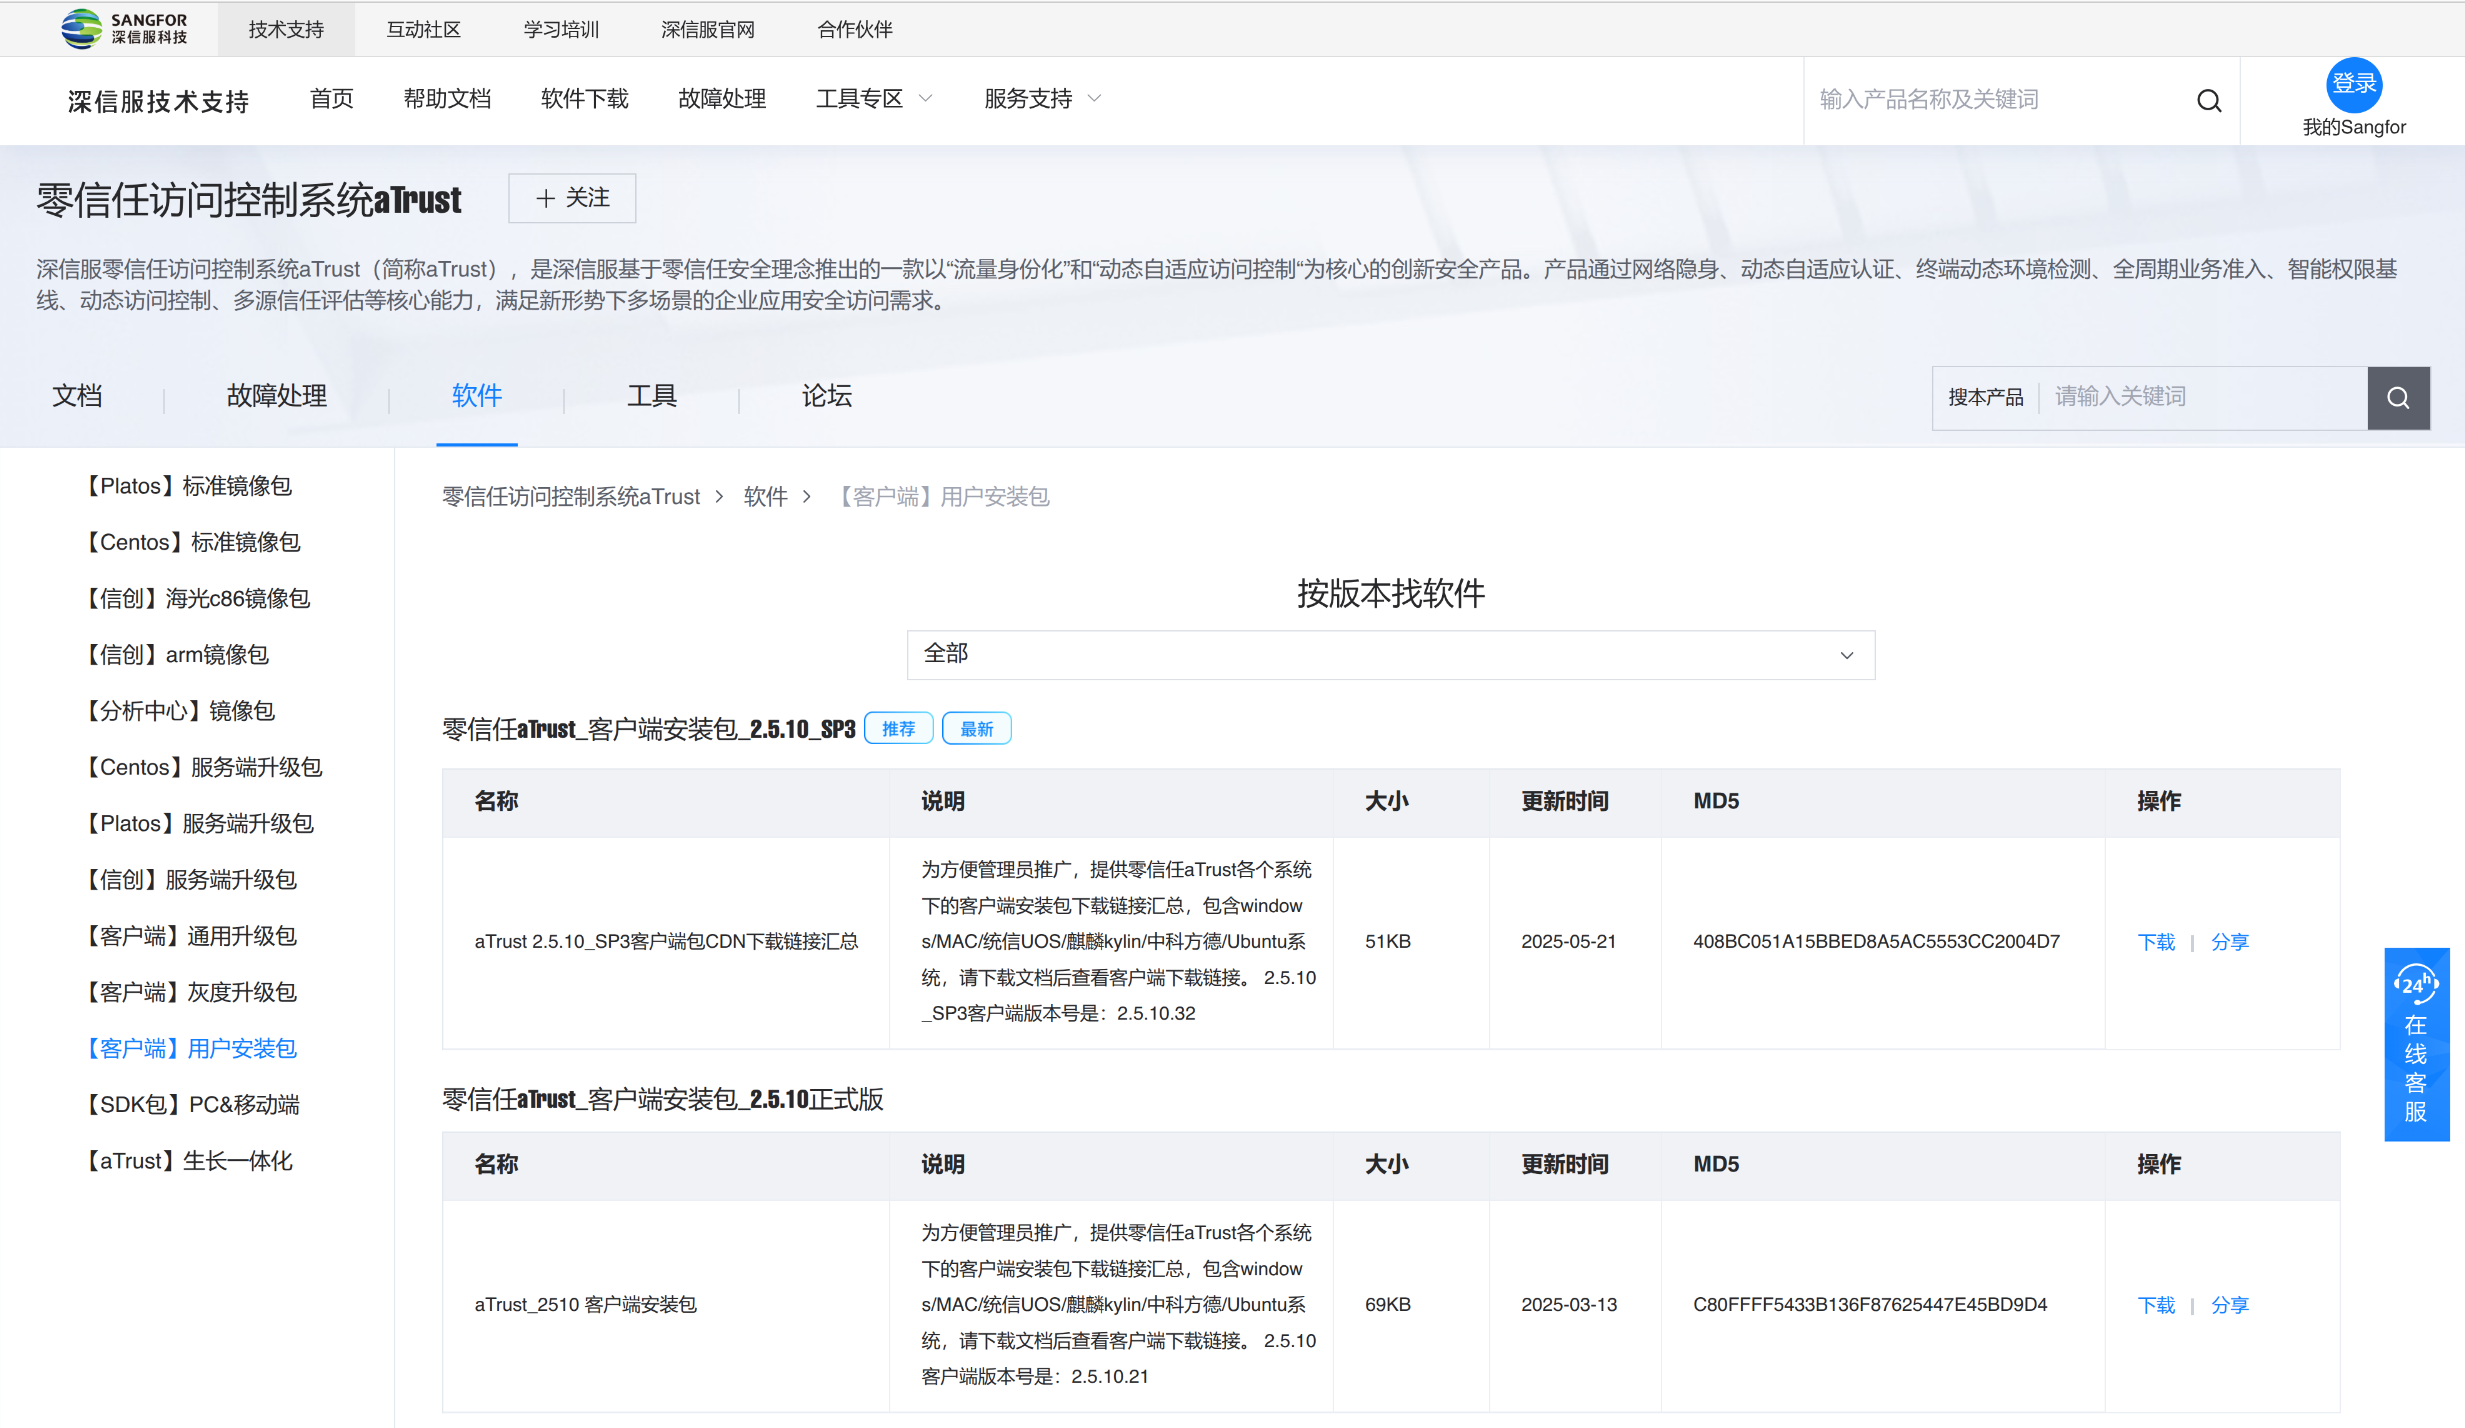The height and width of the screenshot is (1428, 2465).
Task: Download aTrust_2510 客户端安装包
Action: coord(2156,1305)
